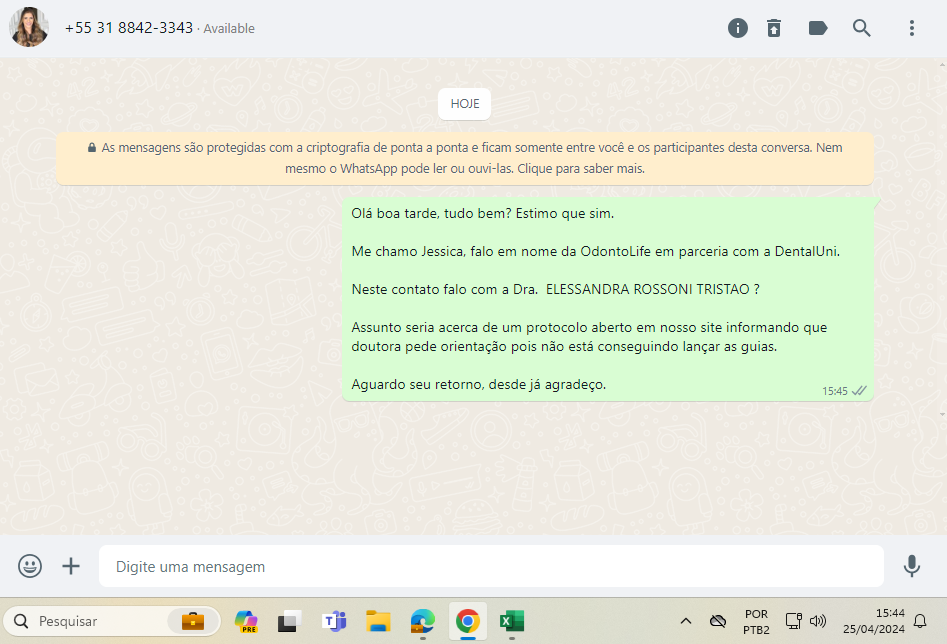Click the lock icon in encryption notice
Image resolution: width=947 pixels, height=644 pixels.
point(92,147)
